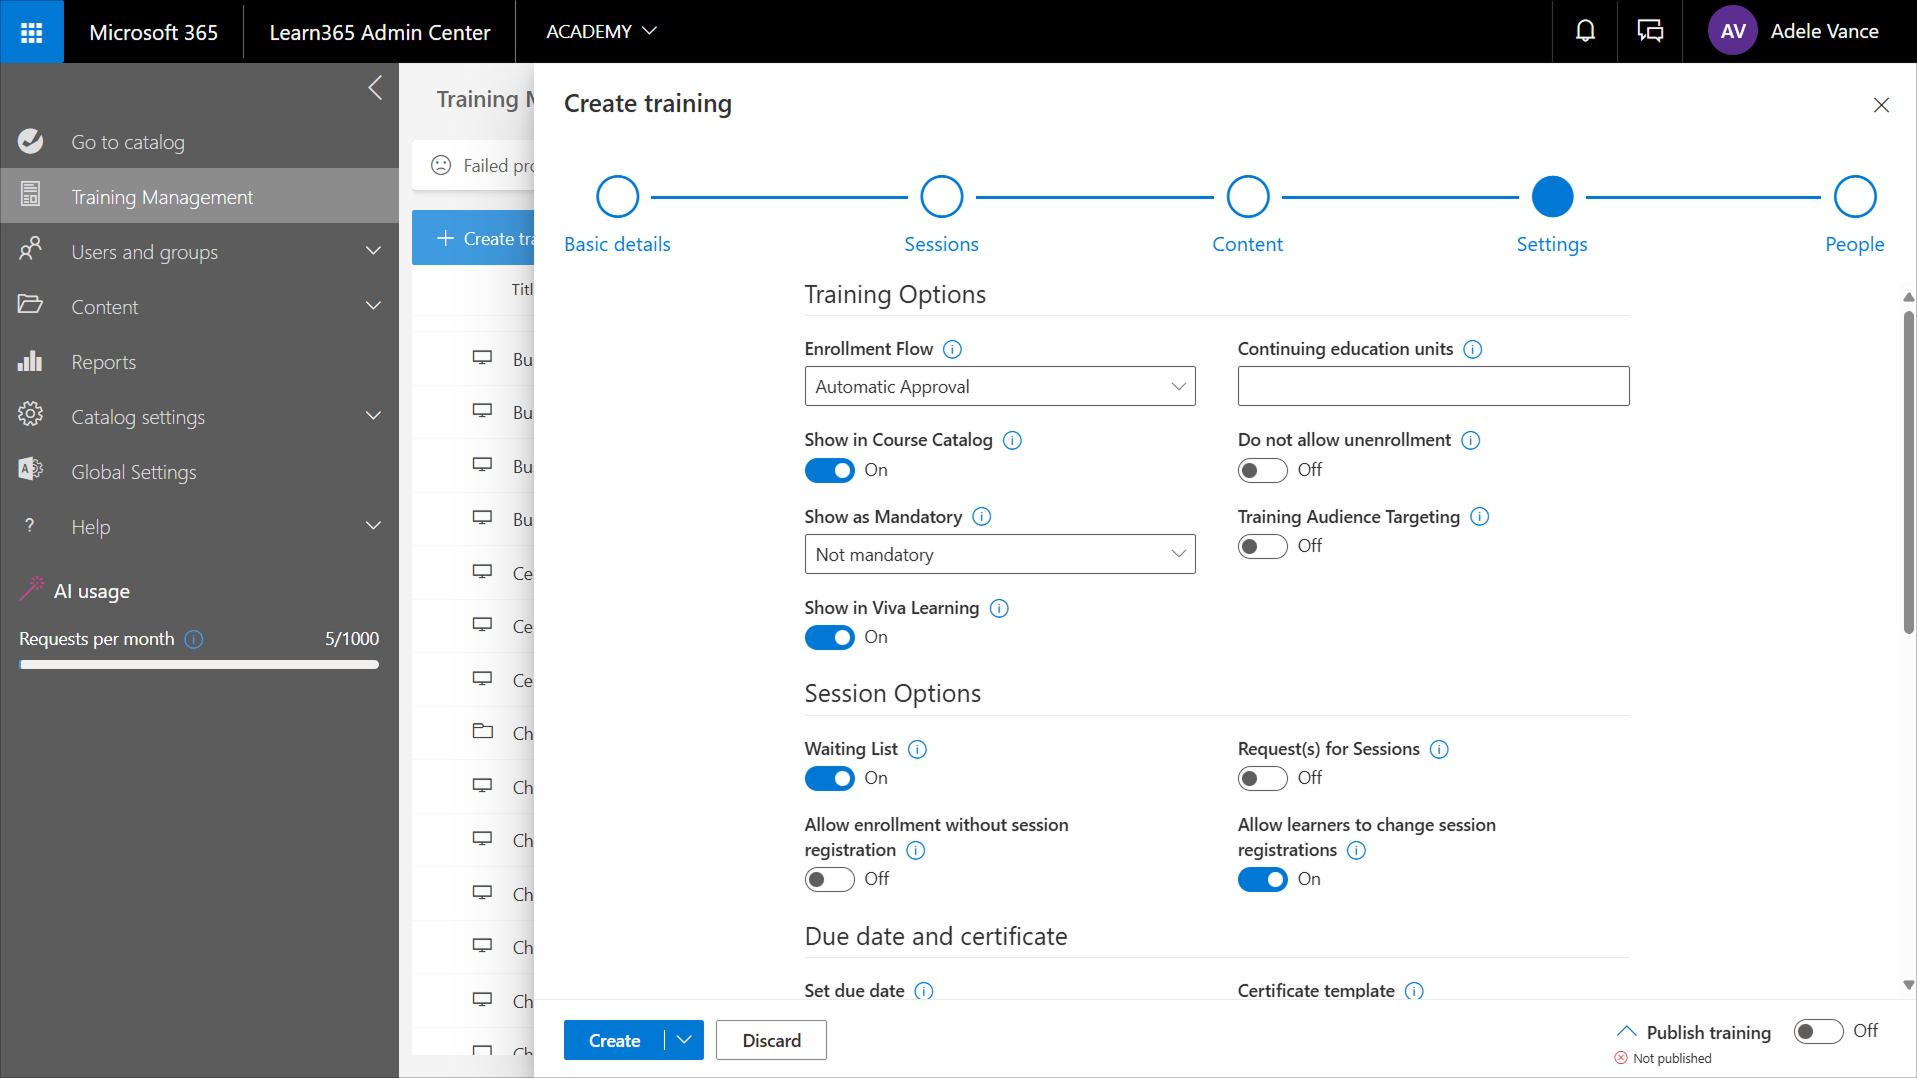1917x1078 pixels.
Task: Disable Show in Course Catalog toggle
Action: point(829,470)
